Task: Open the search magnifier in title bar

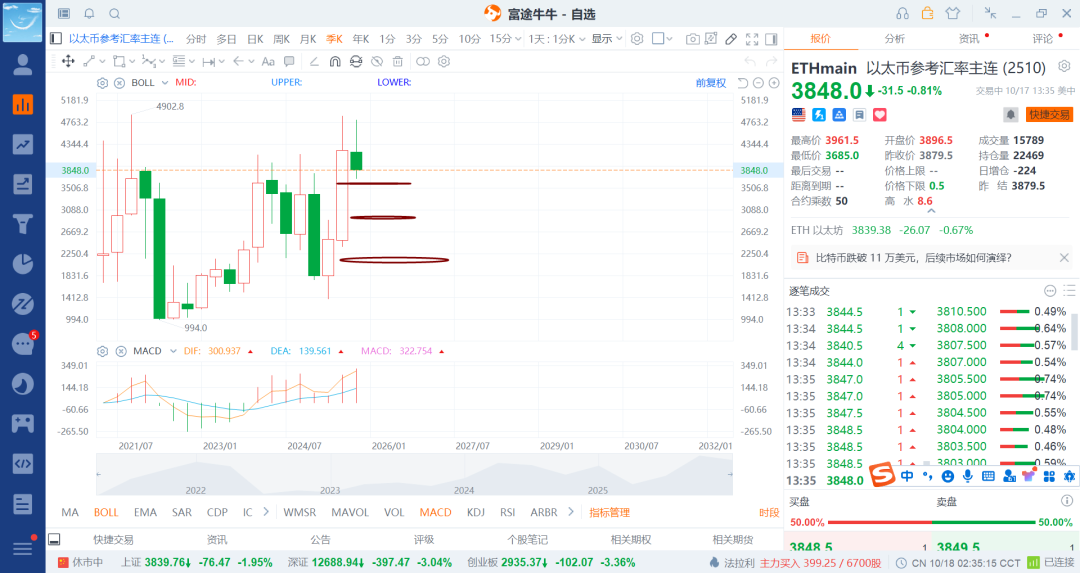Action: pyautogui.click(x=115, y=13)
